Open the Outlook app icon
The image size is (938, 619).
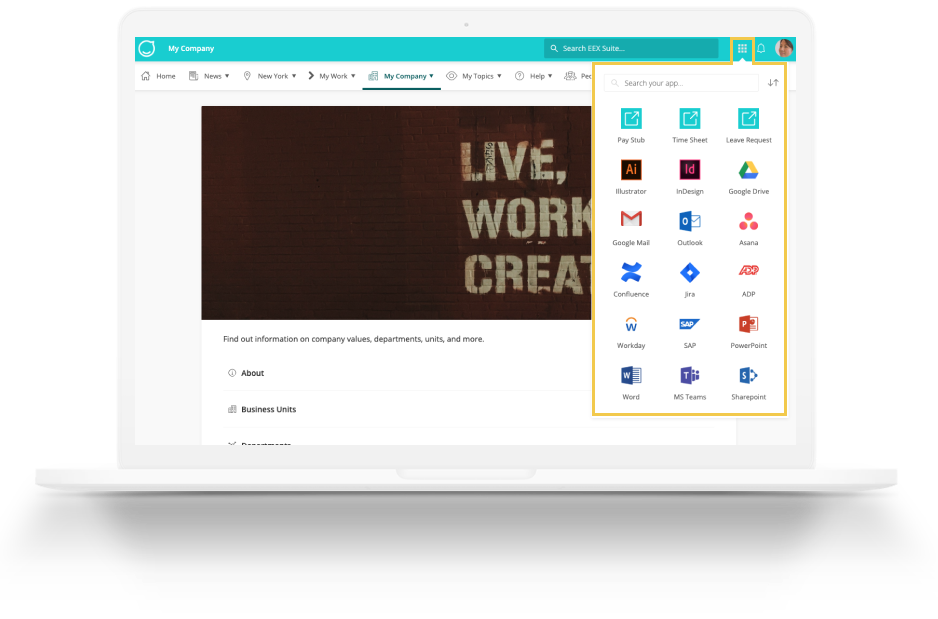pos(689,221)
